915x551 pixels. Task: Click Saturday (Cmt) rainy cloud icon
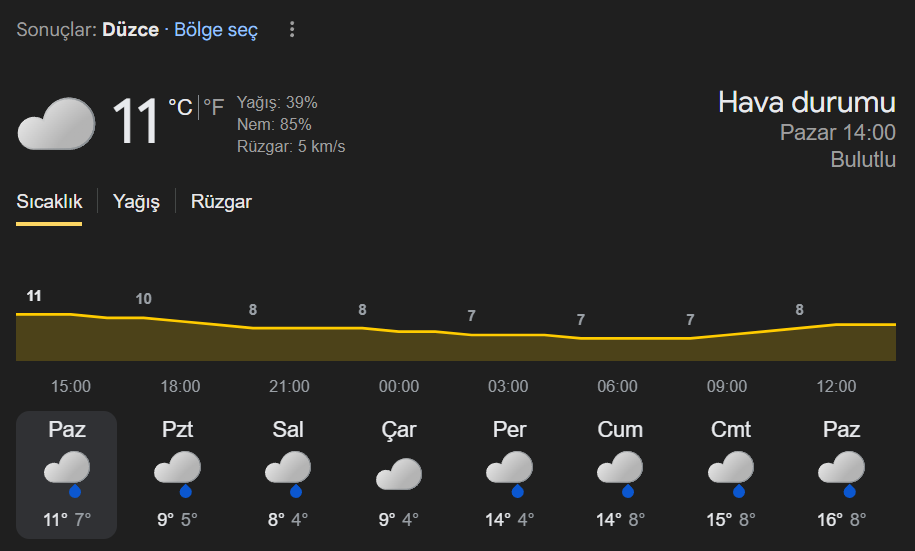click(x=731, y=473)
